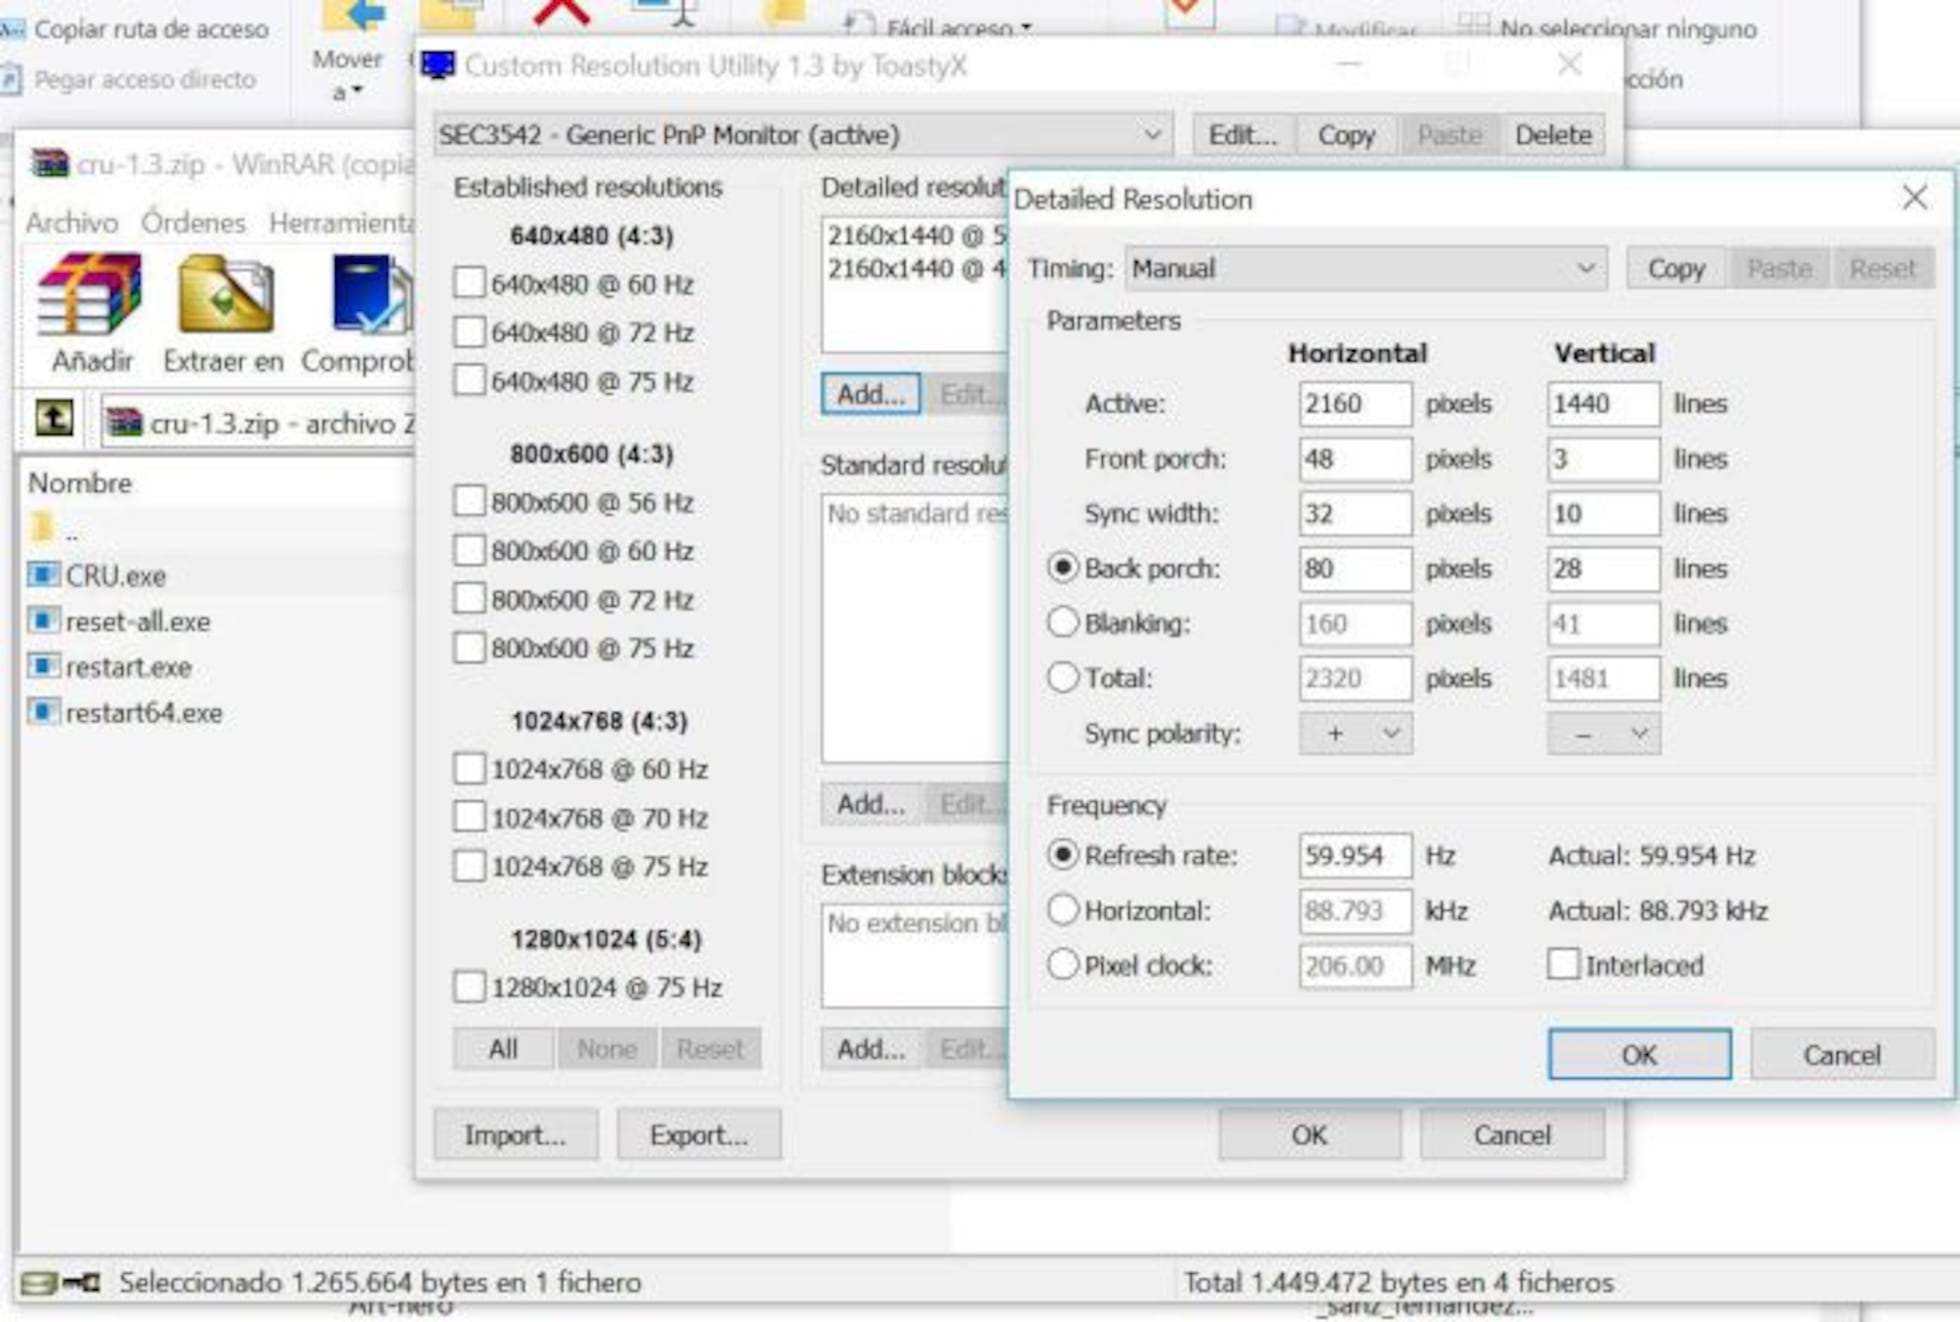1960x1322 pixels.
Task: Select the CRU.exe file icon
Action: point(43,575)
